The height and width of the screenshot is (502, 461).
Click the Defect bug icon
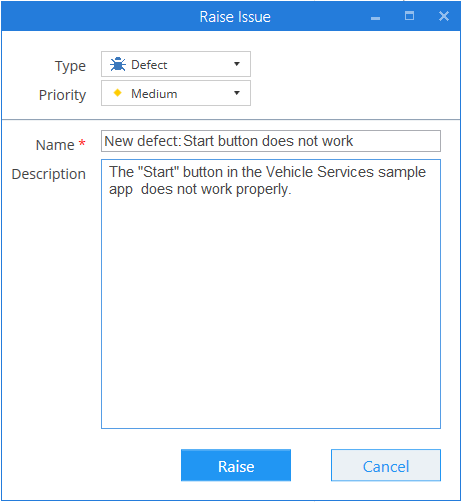pos(118,64)
